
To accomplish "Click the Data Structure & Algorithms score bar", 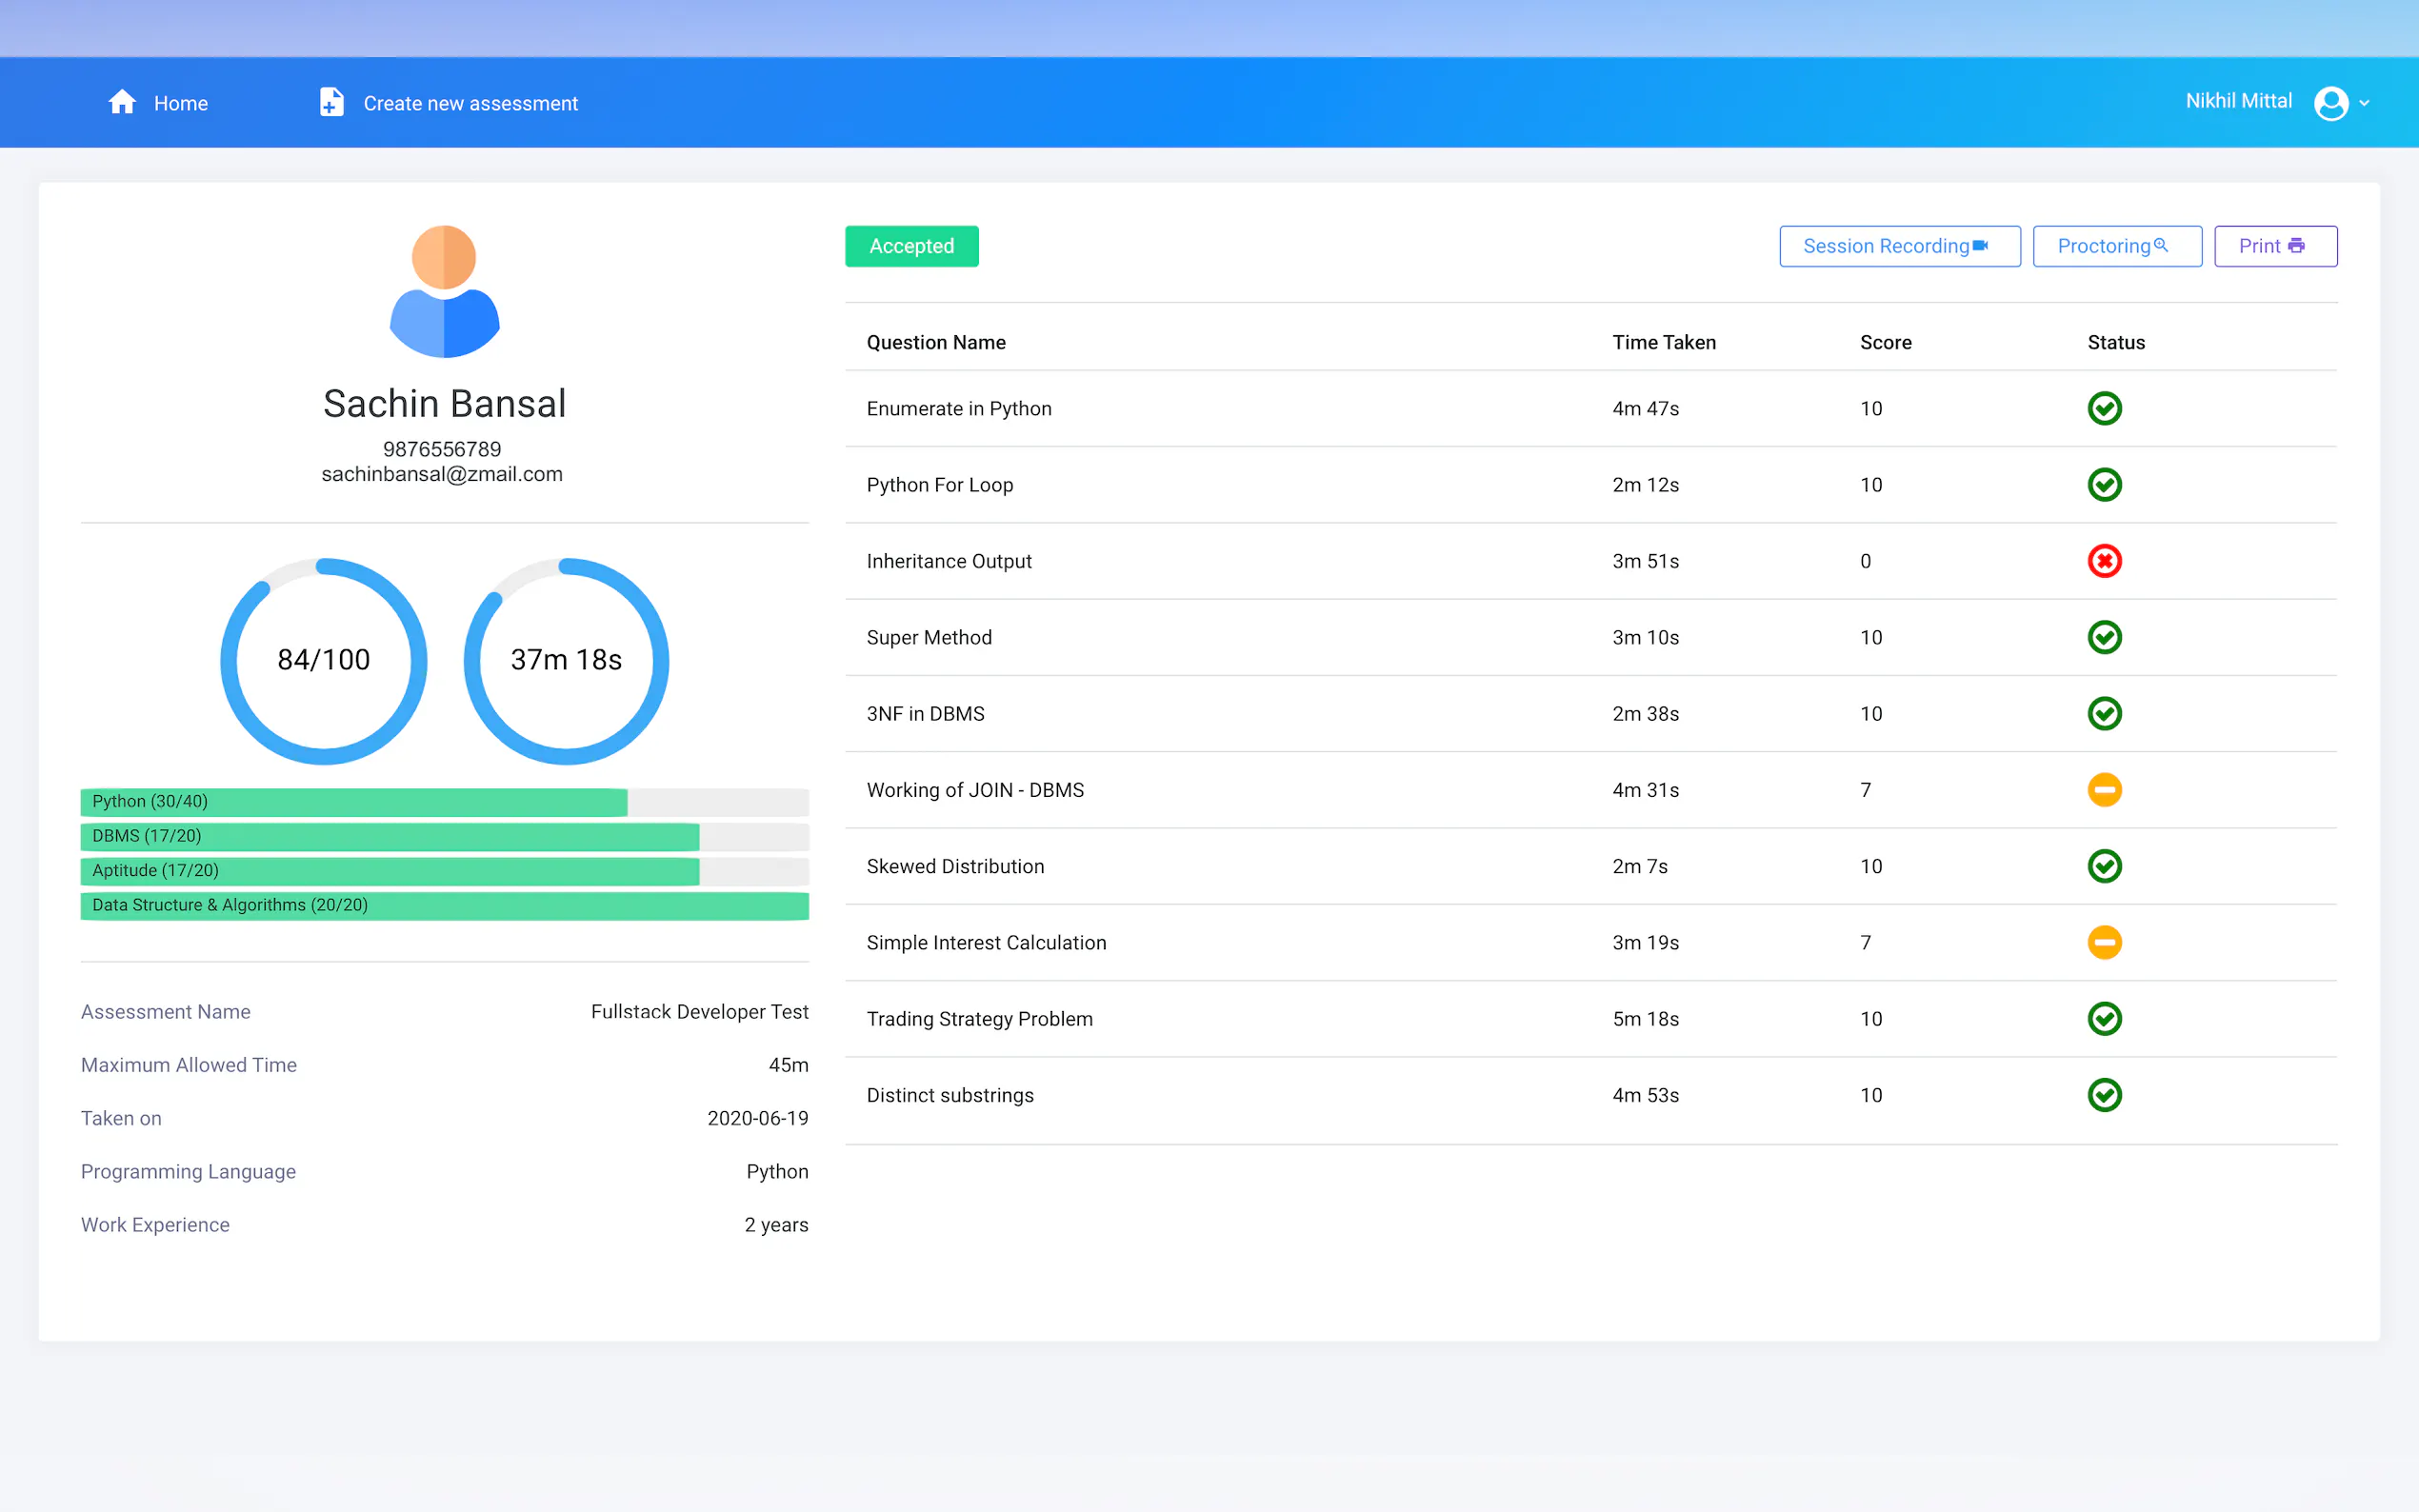I will pos(444,905).
